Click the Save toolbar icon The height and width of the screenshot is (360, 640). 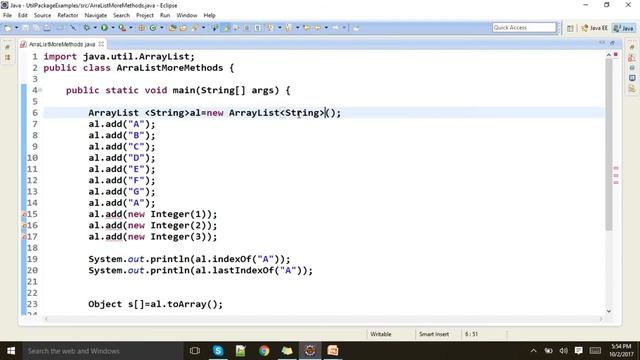[x=26, y=28]
